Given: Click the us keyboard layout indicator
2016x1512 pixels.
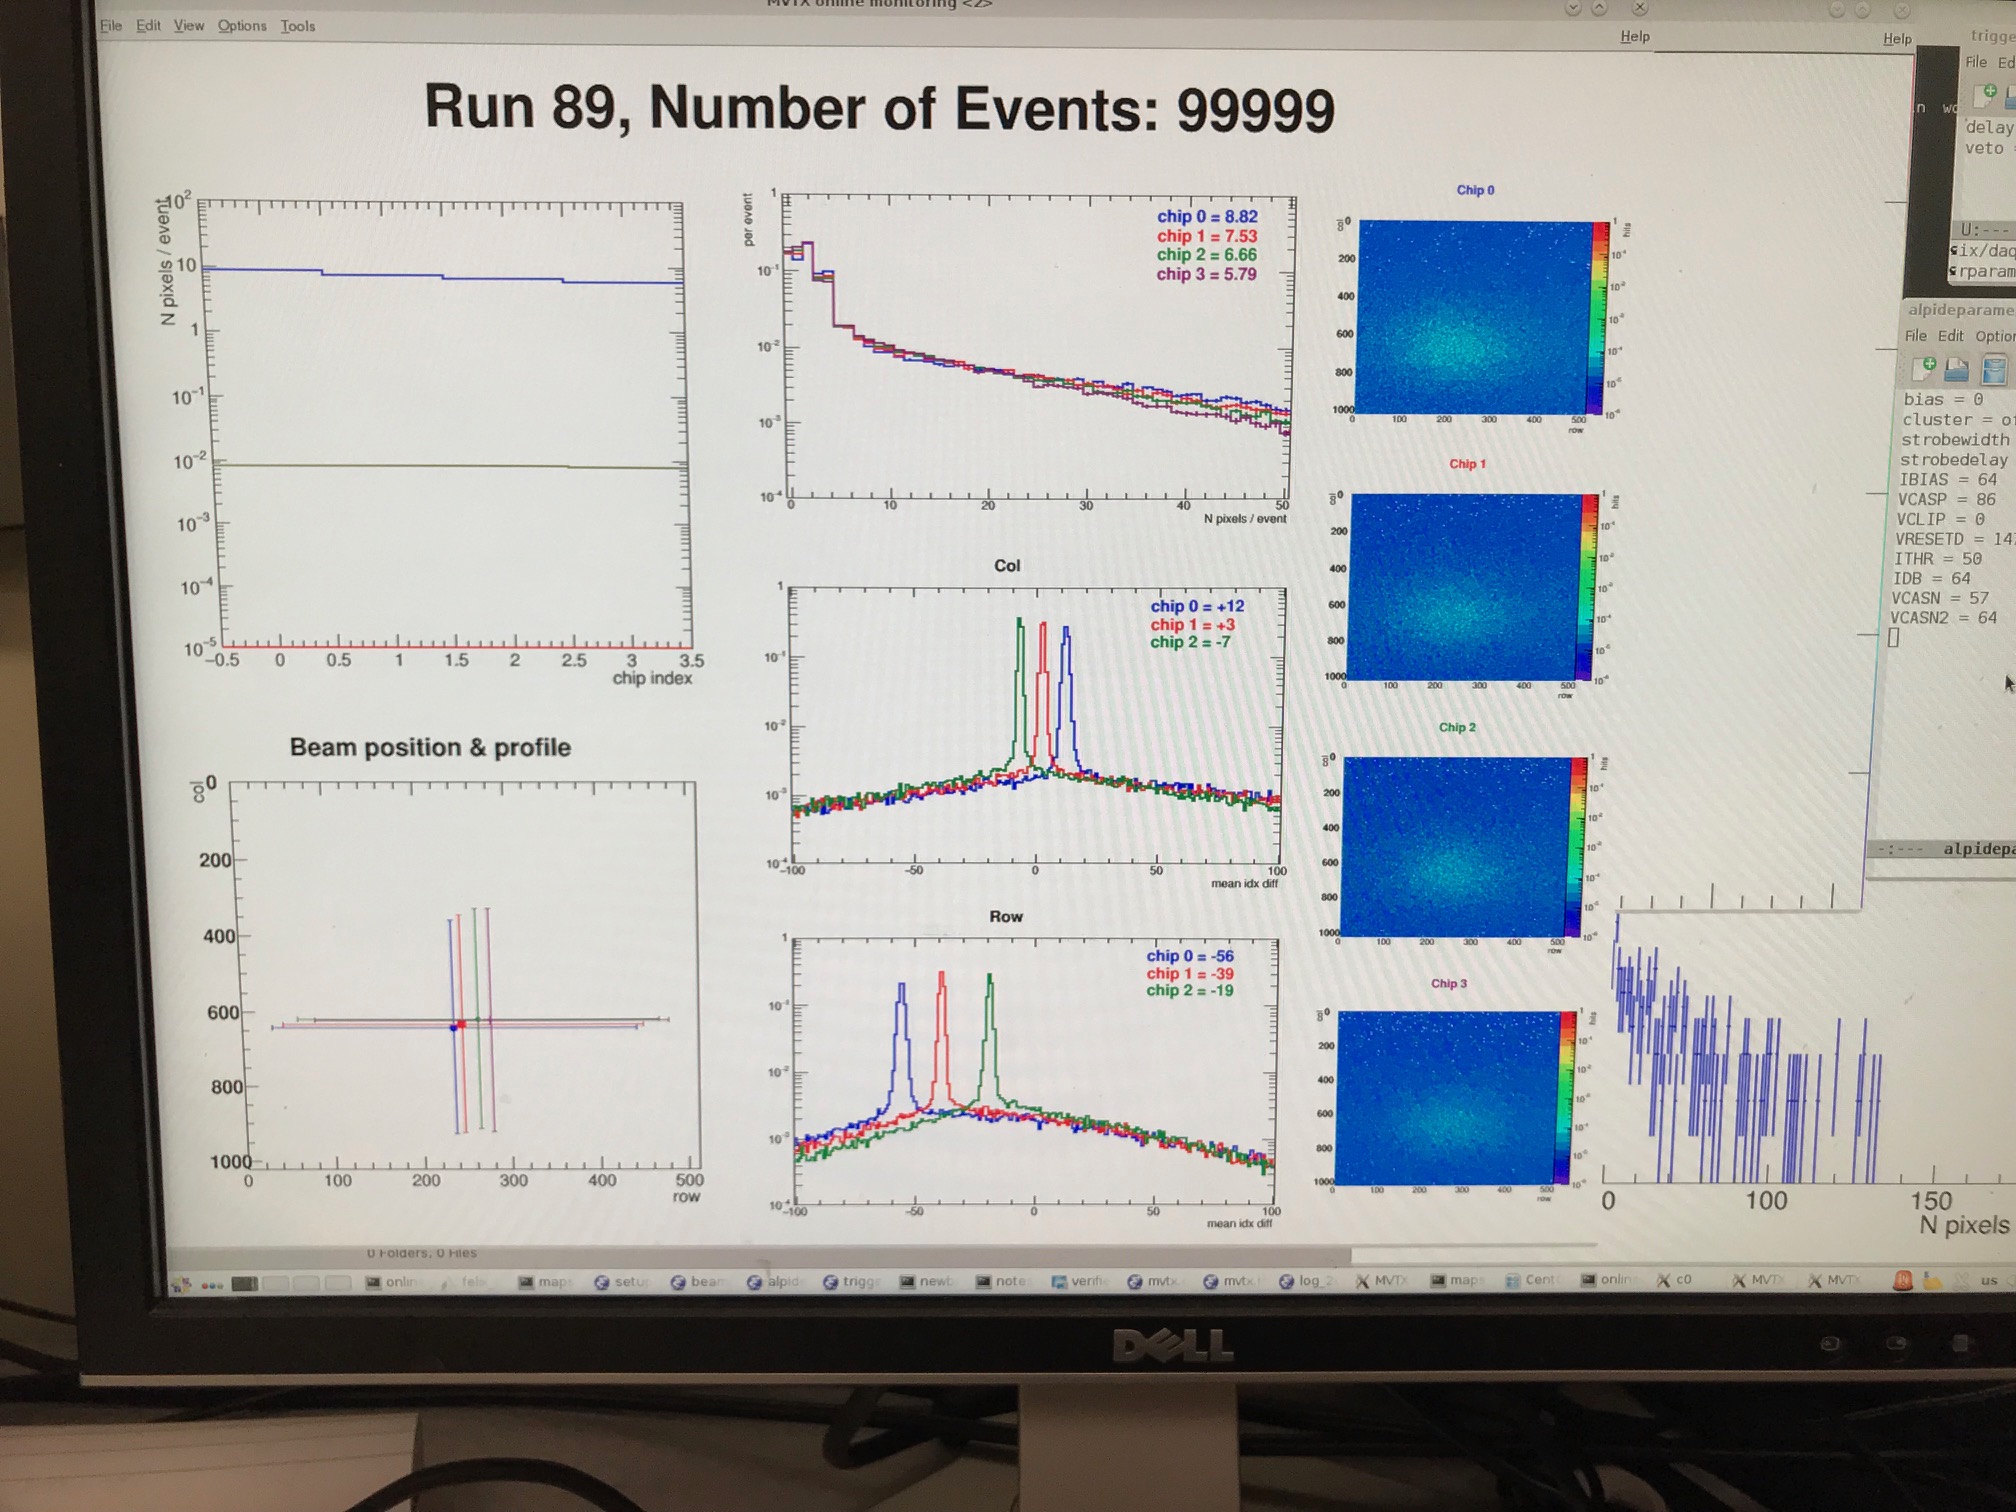Looking at the screenshot, I should (1989, 1280).
